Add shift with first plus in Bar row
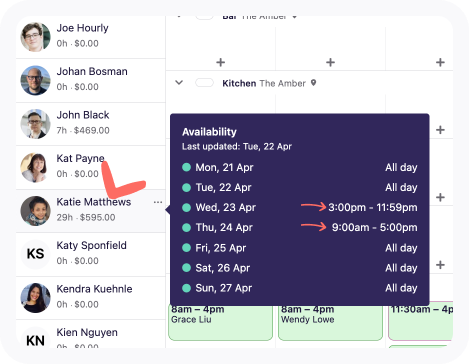 pyautogui.click(x=220, y=62)
